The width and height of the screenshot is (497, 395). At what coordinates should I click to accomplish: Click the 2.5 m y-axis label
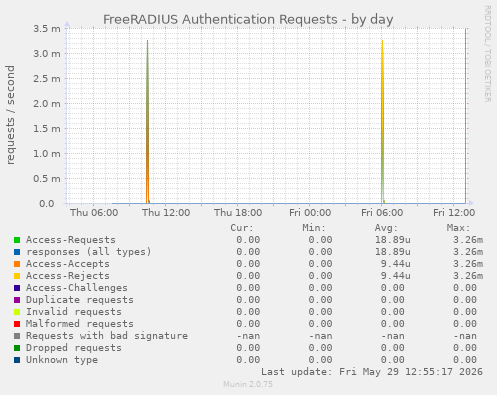pos(47,79)
